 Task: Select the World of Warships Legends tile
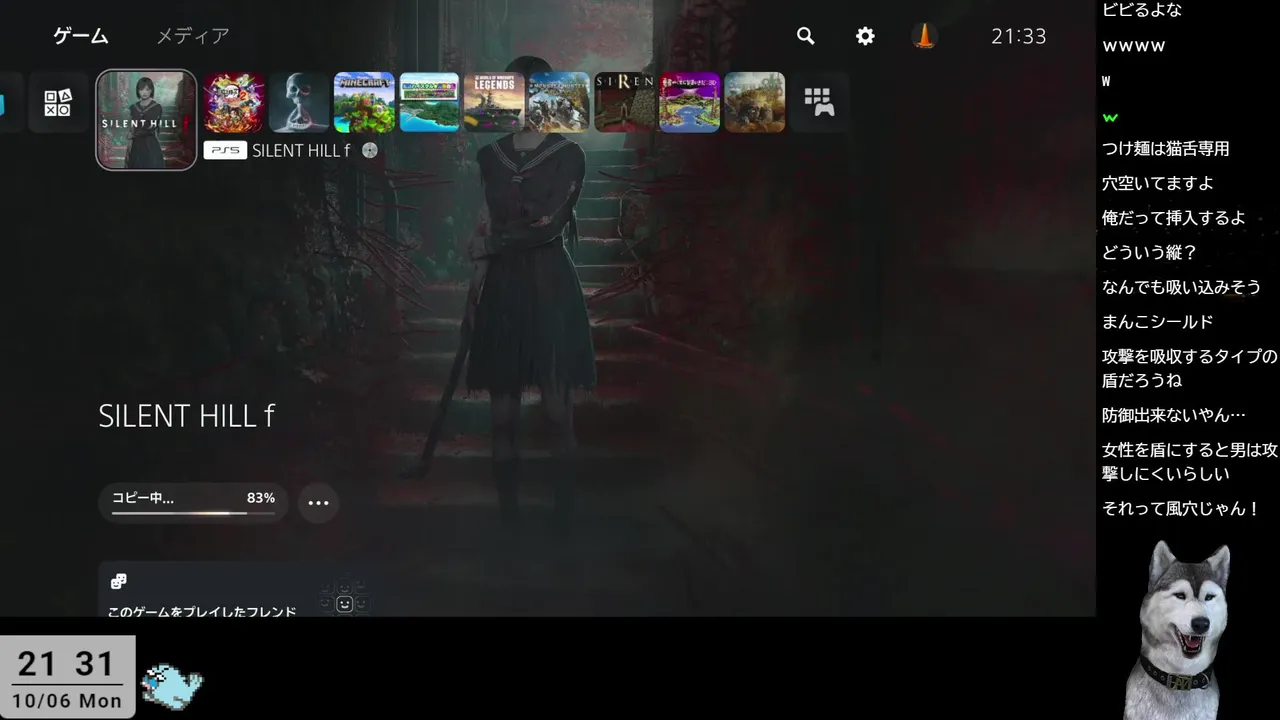494,102
